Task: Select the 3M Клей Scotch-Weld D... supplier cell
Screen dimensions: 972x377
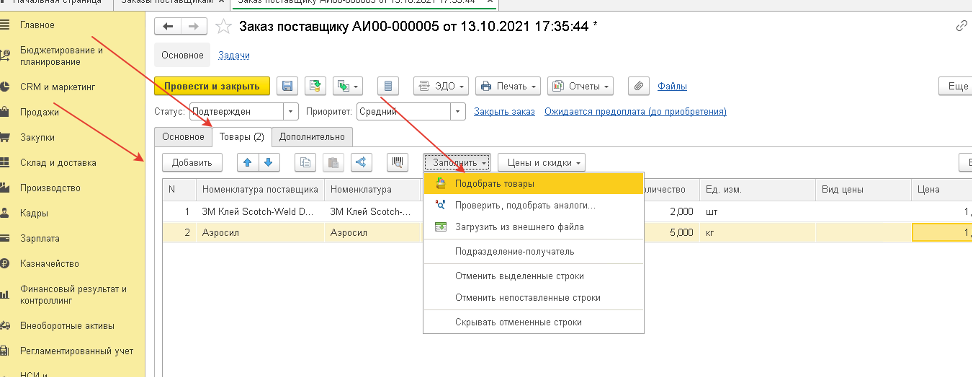Action: [x=261, y=211]
